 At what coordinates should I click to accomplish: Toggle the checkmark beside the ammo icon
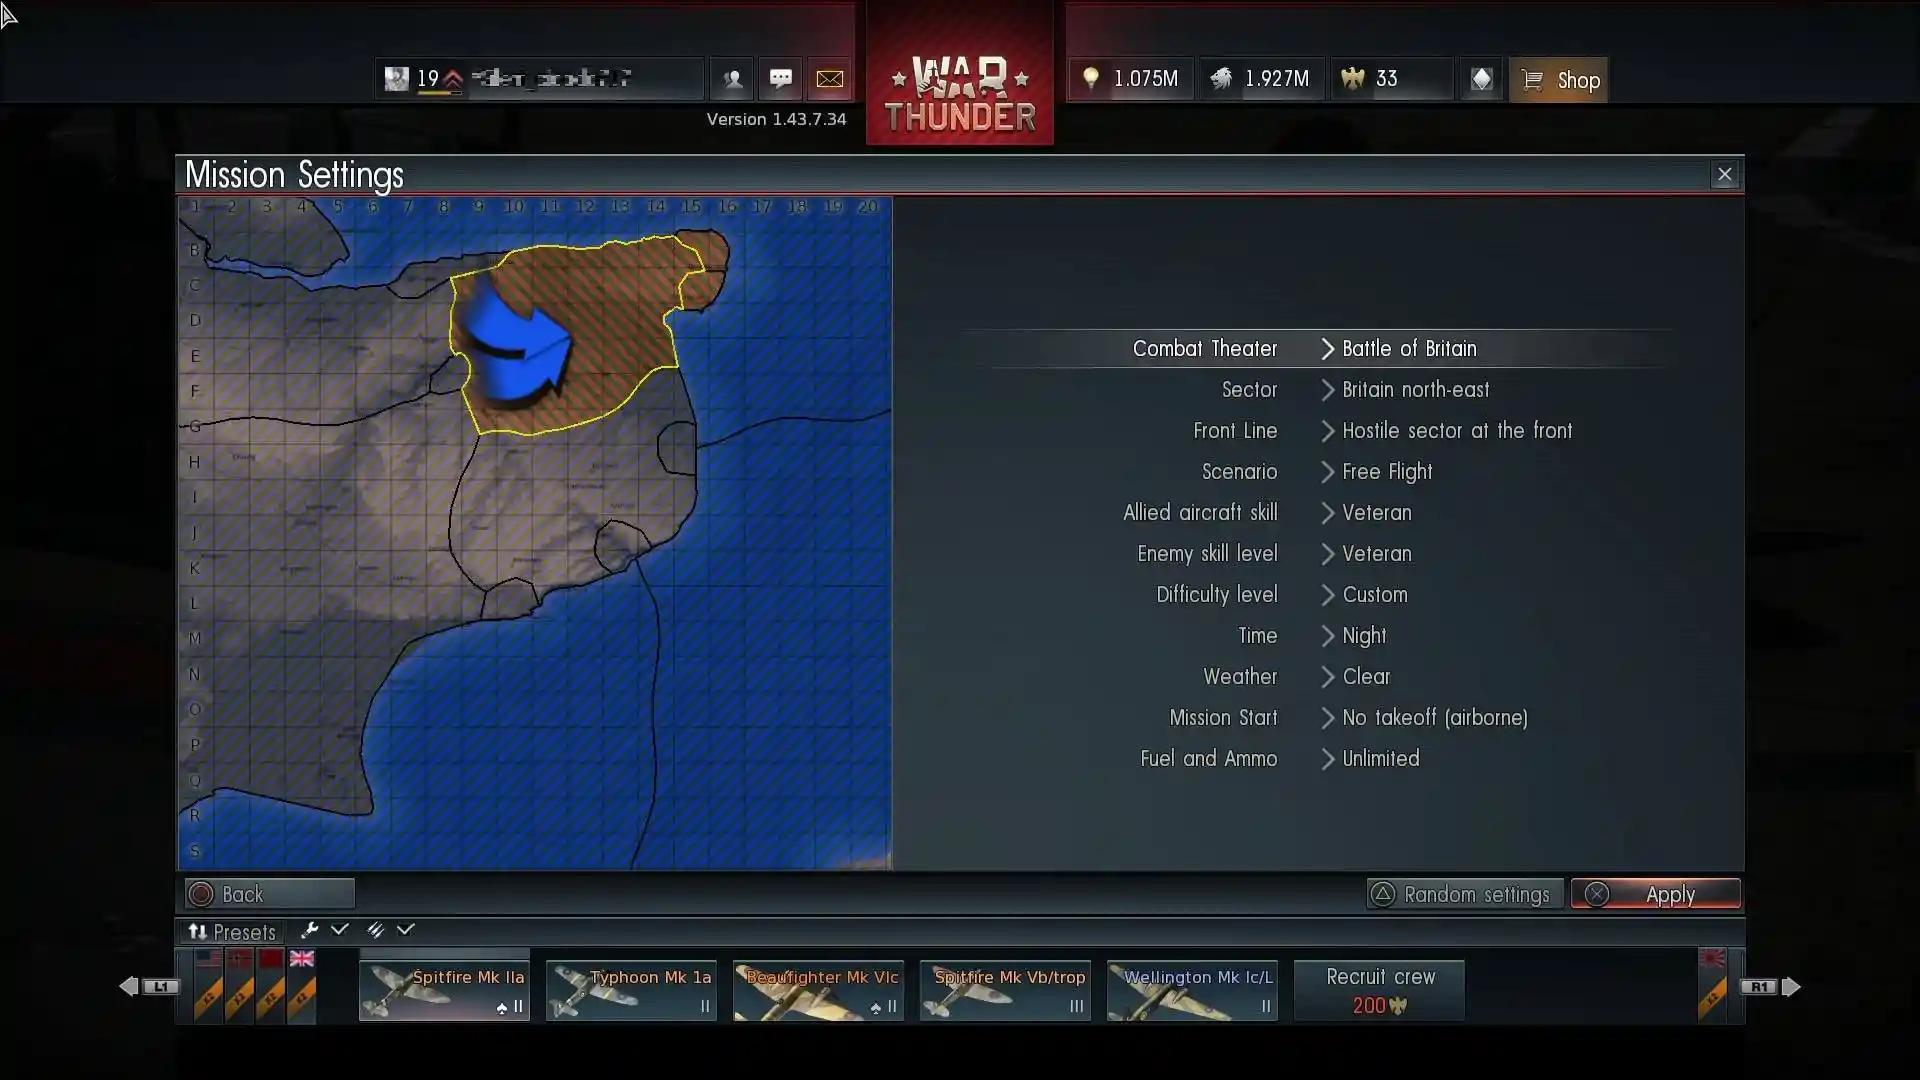405,930
